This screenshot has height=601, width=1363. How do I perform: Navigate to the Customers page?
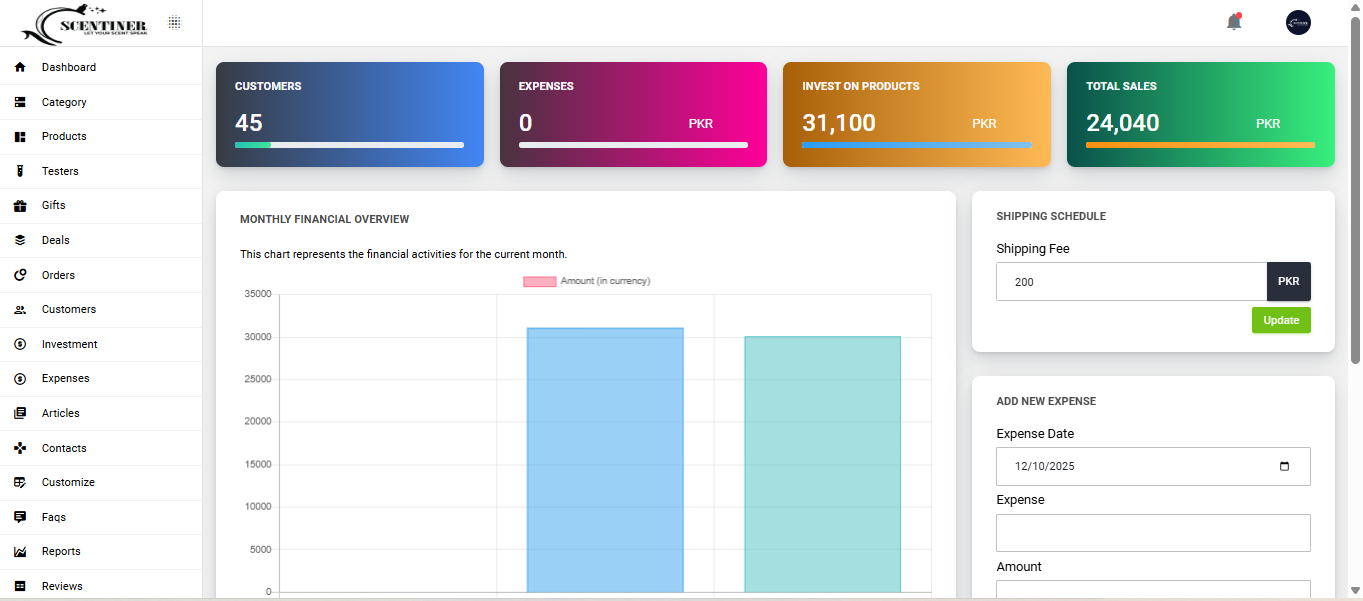68,310
